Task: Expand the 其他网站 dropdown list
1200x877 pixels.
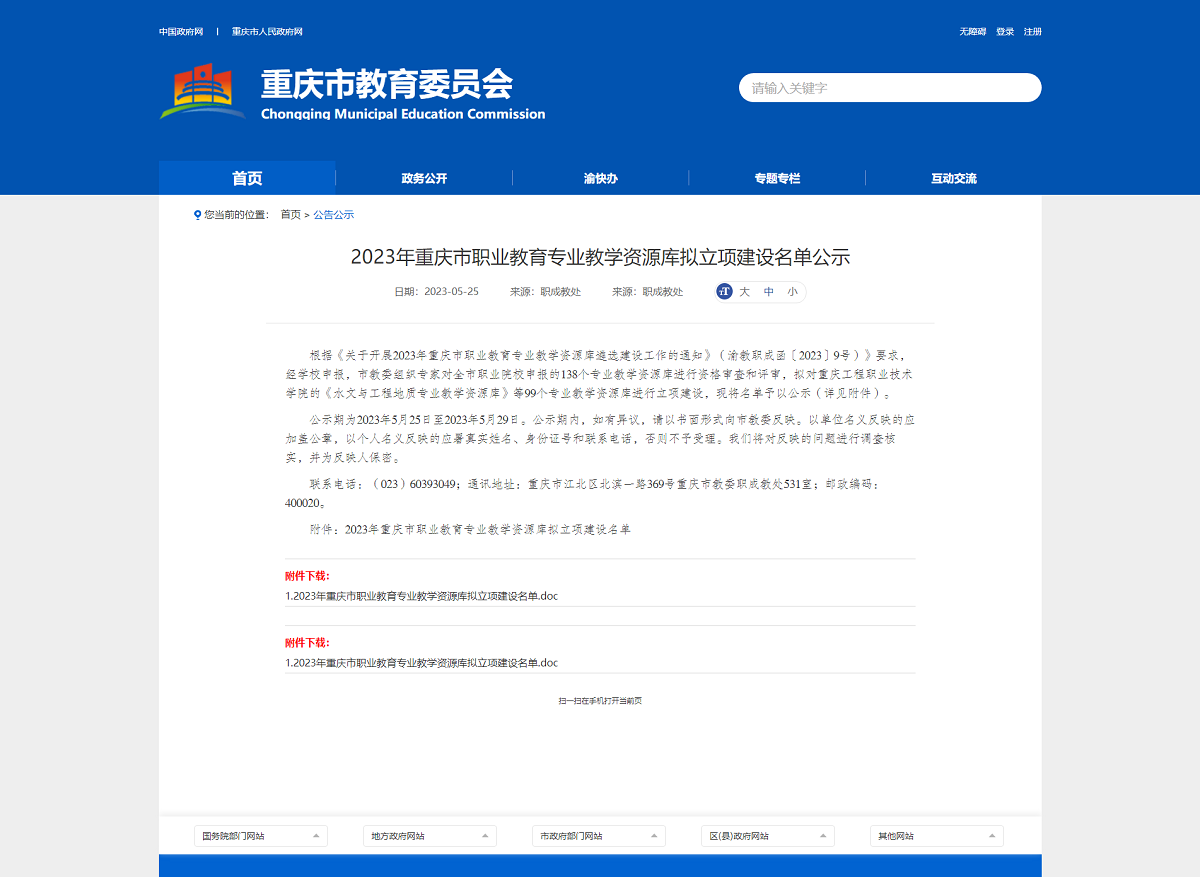Action: pos(936,836)
